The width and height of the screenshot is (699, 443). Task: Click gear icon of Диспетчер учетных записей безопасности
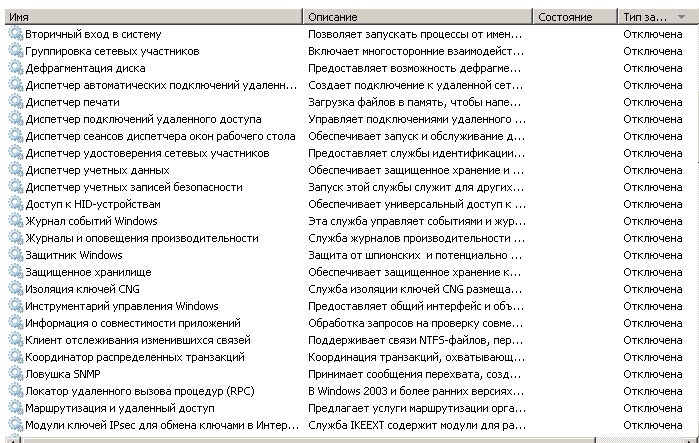[16, 187]
